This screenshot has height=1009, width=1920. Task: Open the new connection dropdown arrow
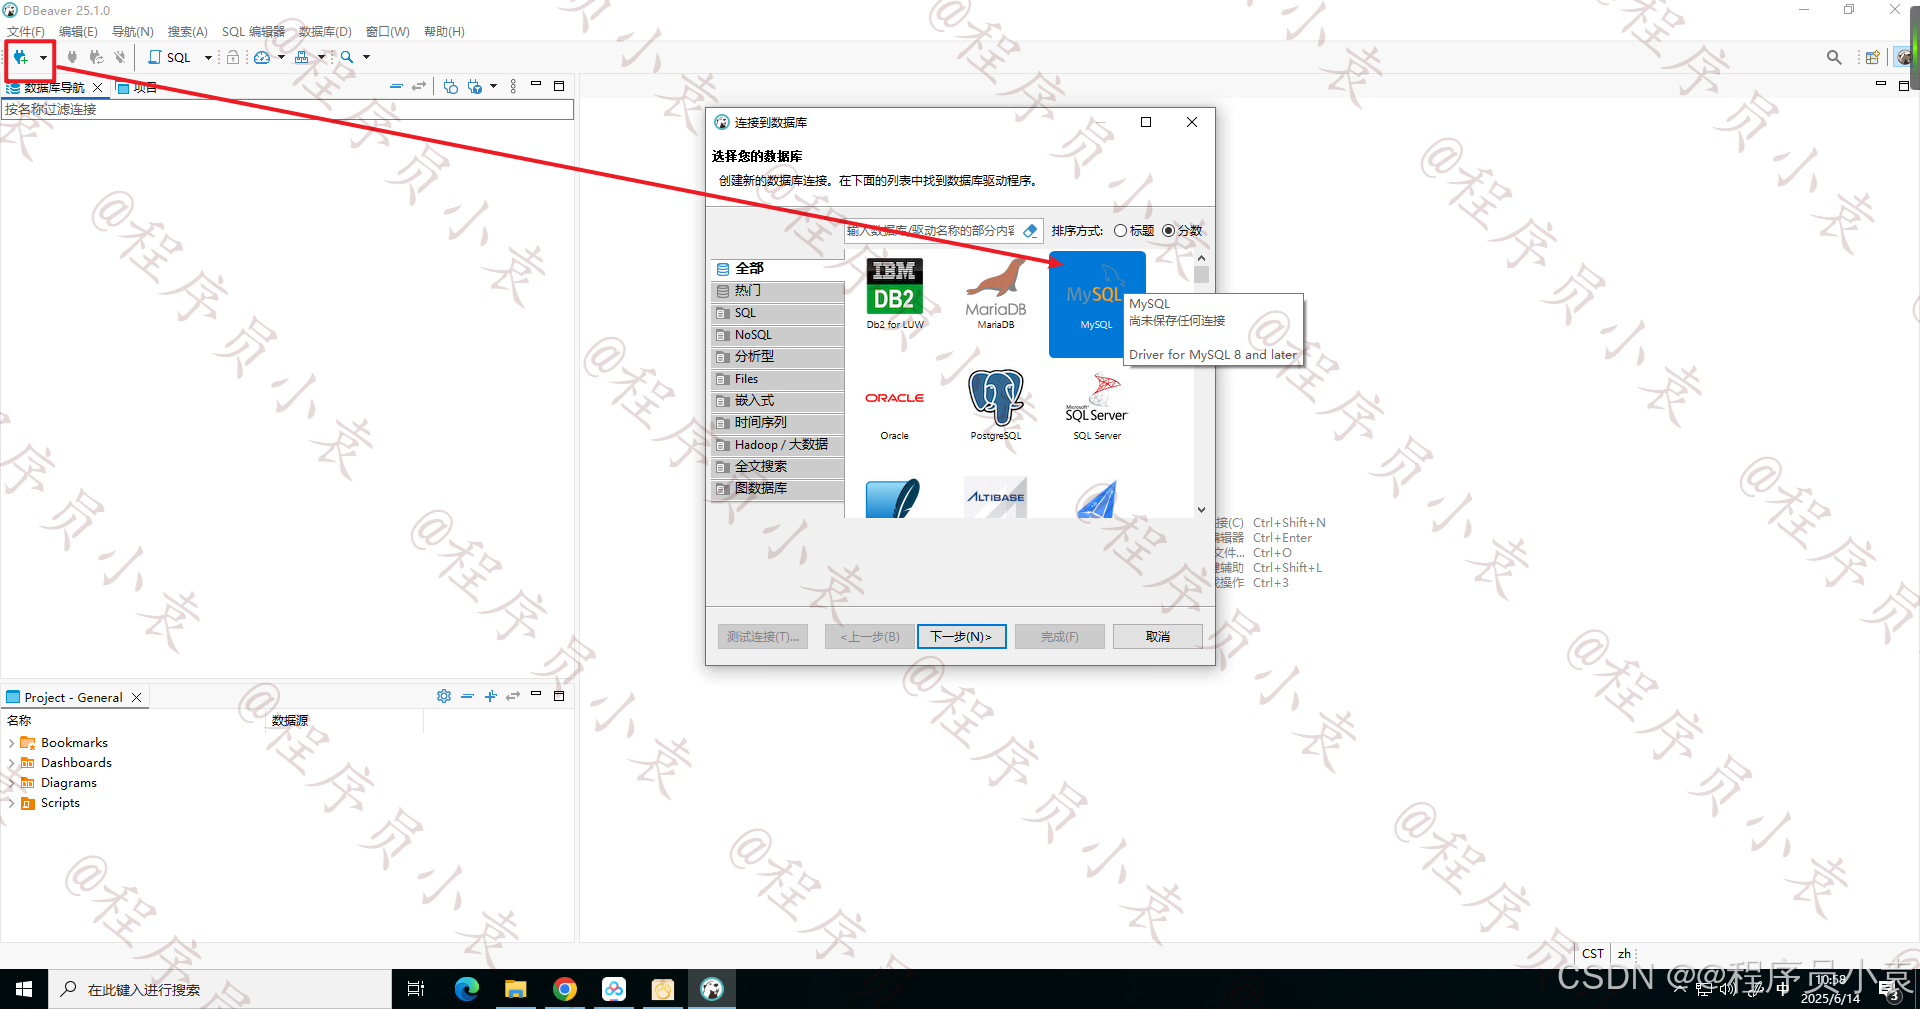43,58
